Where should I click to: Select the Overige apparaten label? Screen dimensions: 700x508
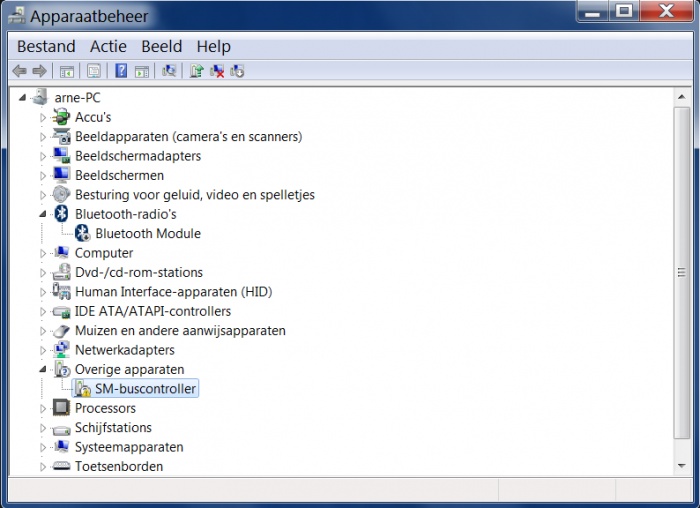click(x=129, y=369)
